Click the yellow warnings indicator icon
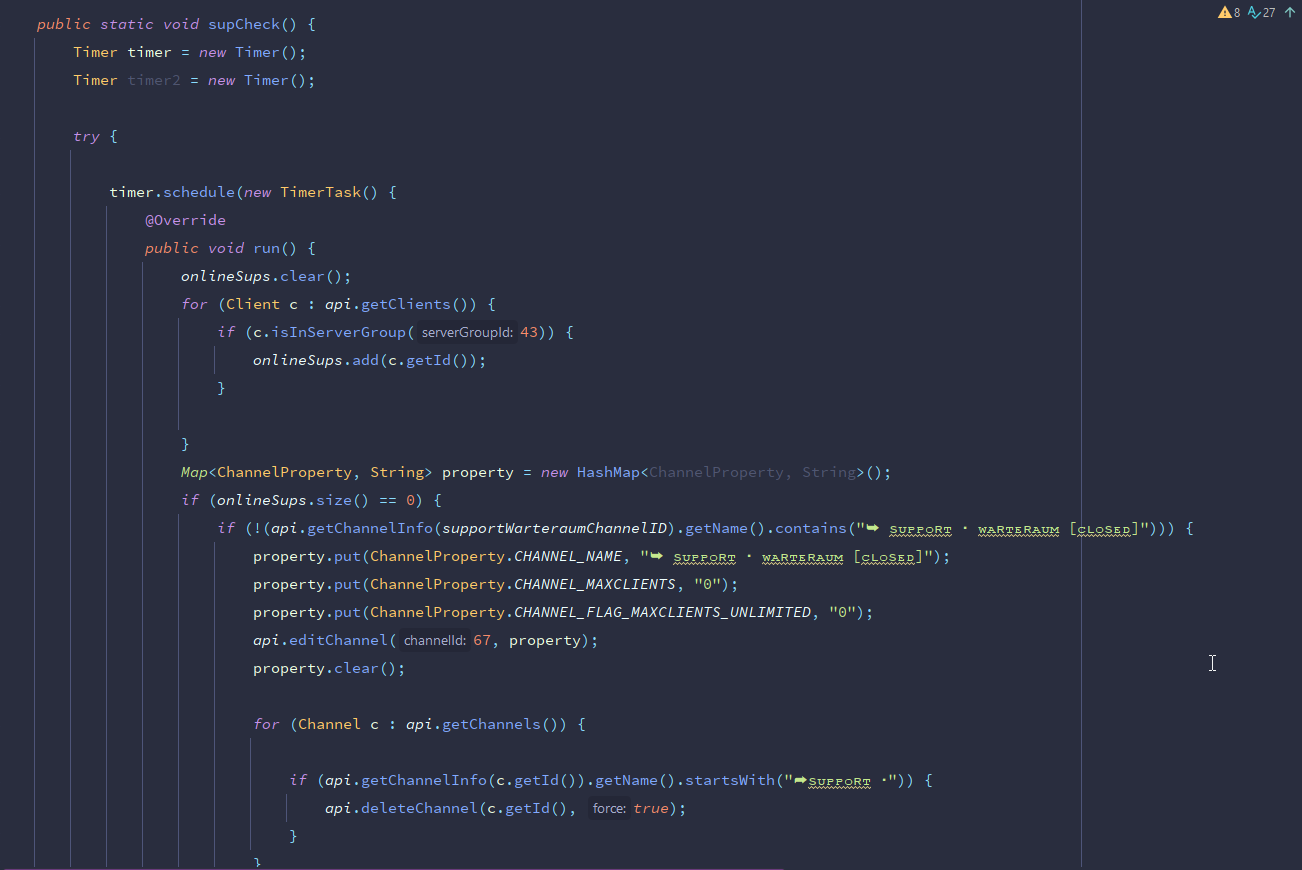Image resolution: width=1302 pixels, height=870 pixels. pyautogui.click(x=1224, y=13)
